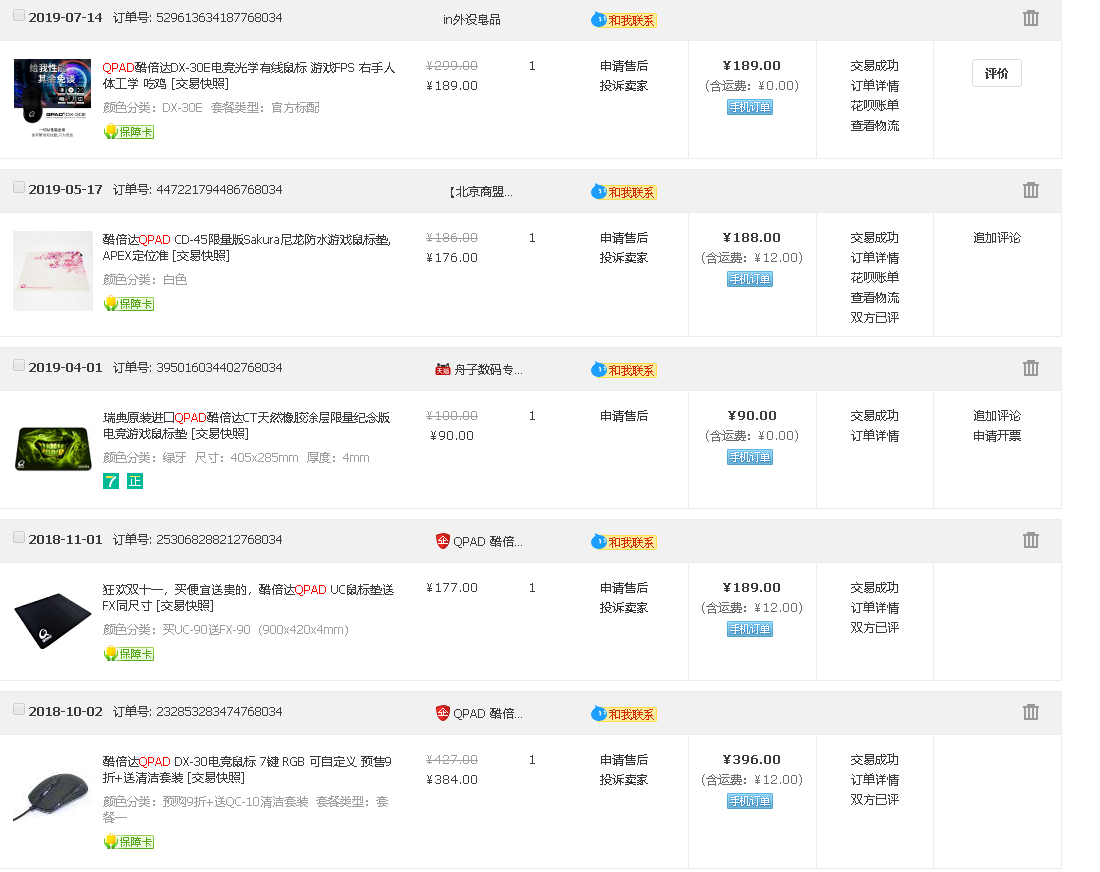This screenshot has width=1100, height=872.
Task: View 双方已评 for the 2018-10-02 order
Action: coord(875,800)
